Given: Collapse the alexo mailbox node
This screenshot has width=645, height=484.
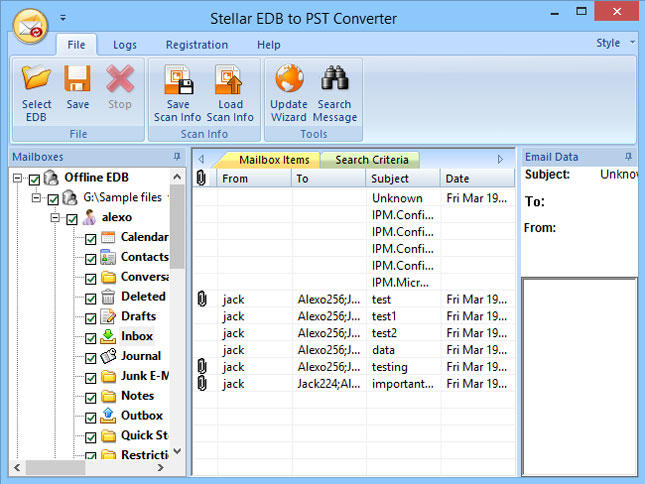Looking at the screenshot, I should tap(55, 218).
